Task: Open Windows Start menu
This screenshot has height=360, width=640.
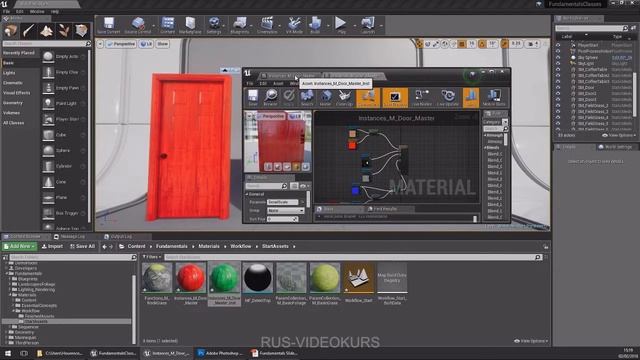Action: pyautogui.click(x=7, y=353)
